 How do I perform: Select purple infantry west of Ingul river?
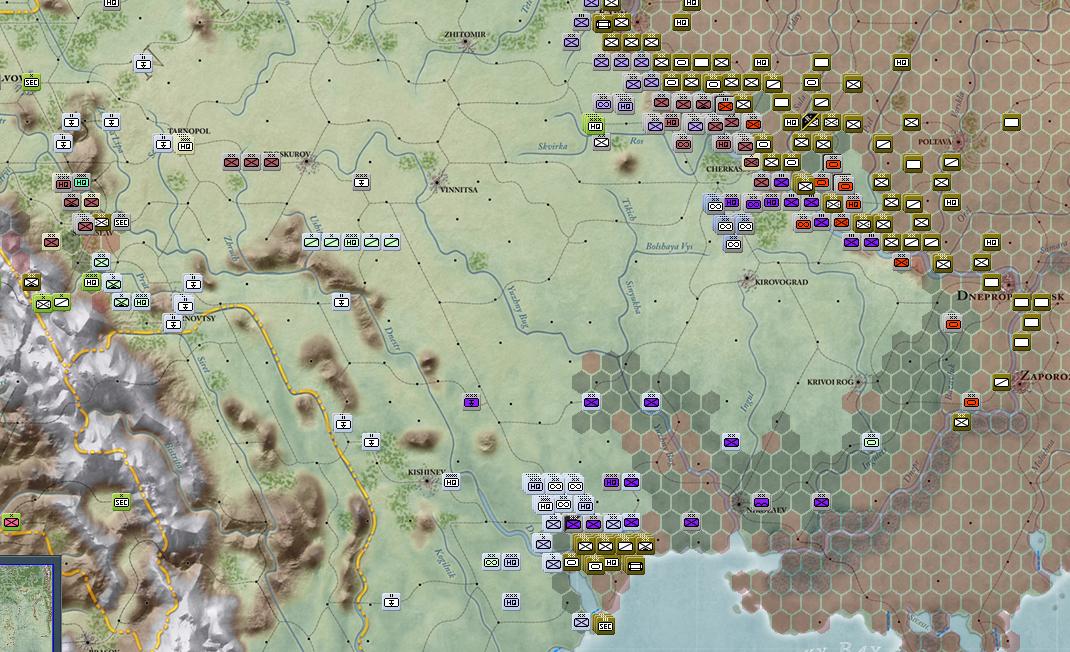pos(731,442)
